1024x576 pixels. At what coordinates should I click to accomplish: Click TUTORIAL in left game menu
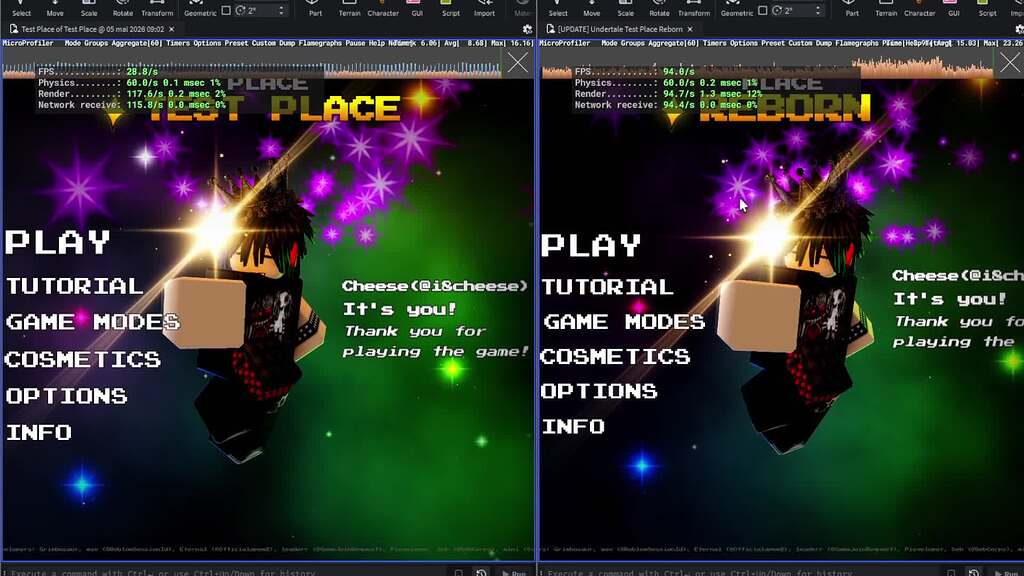tap(74, 286)
